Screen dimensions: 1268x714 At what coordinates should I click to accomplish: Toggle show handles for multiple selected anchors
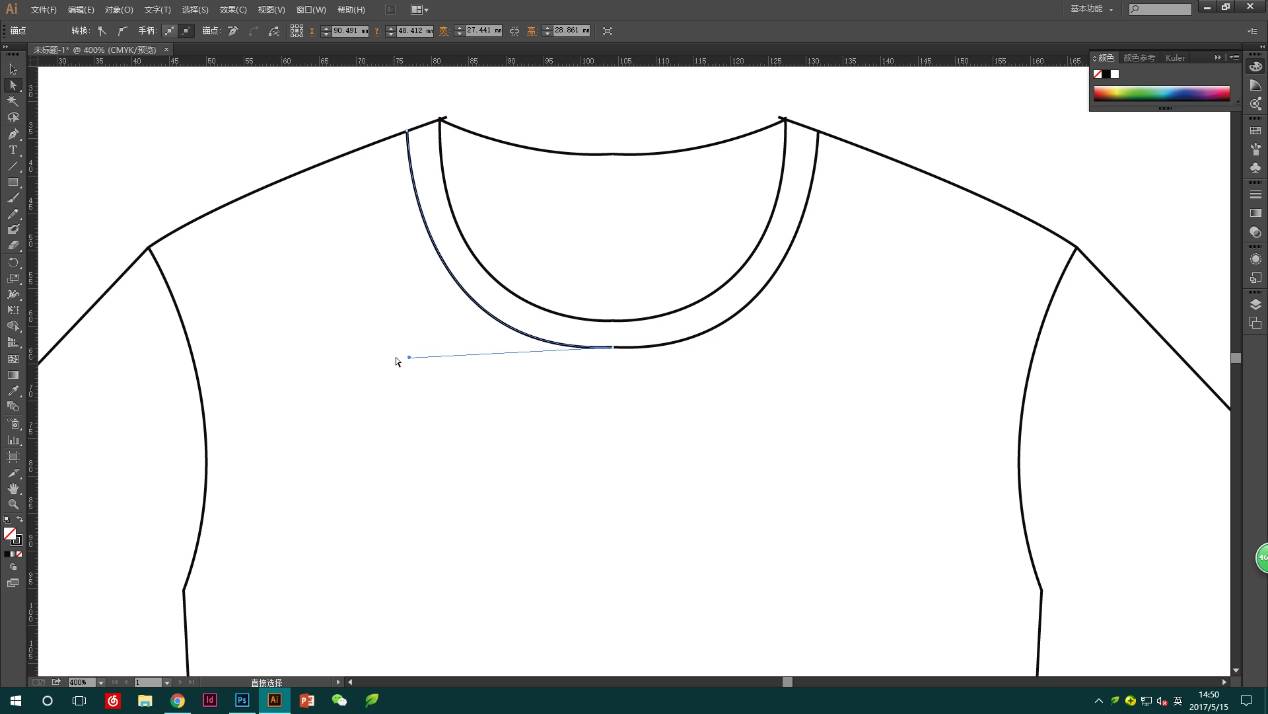[x=169, y=31]
